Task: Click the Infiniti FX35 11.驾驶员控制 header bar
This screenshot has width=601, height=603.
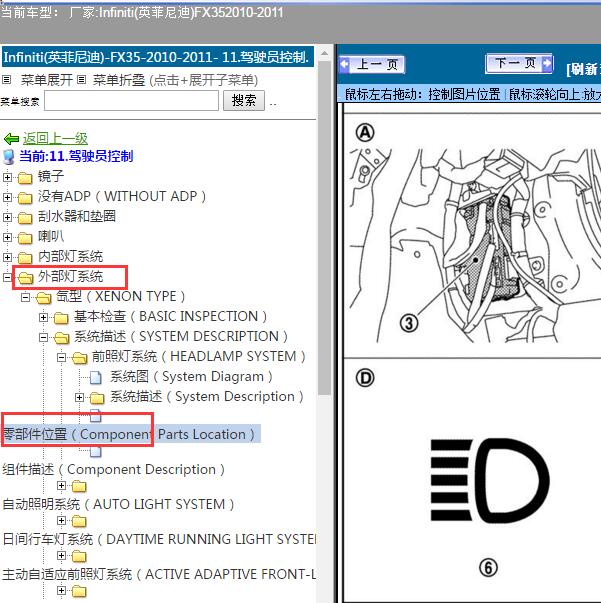Action: tap(158, 57)
